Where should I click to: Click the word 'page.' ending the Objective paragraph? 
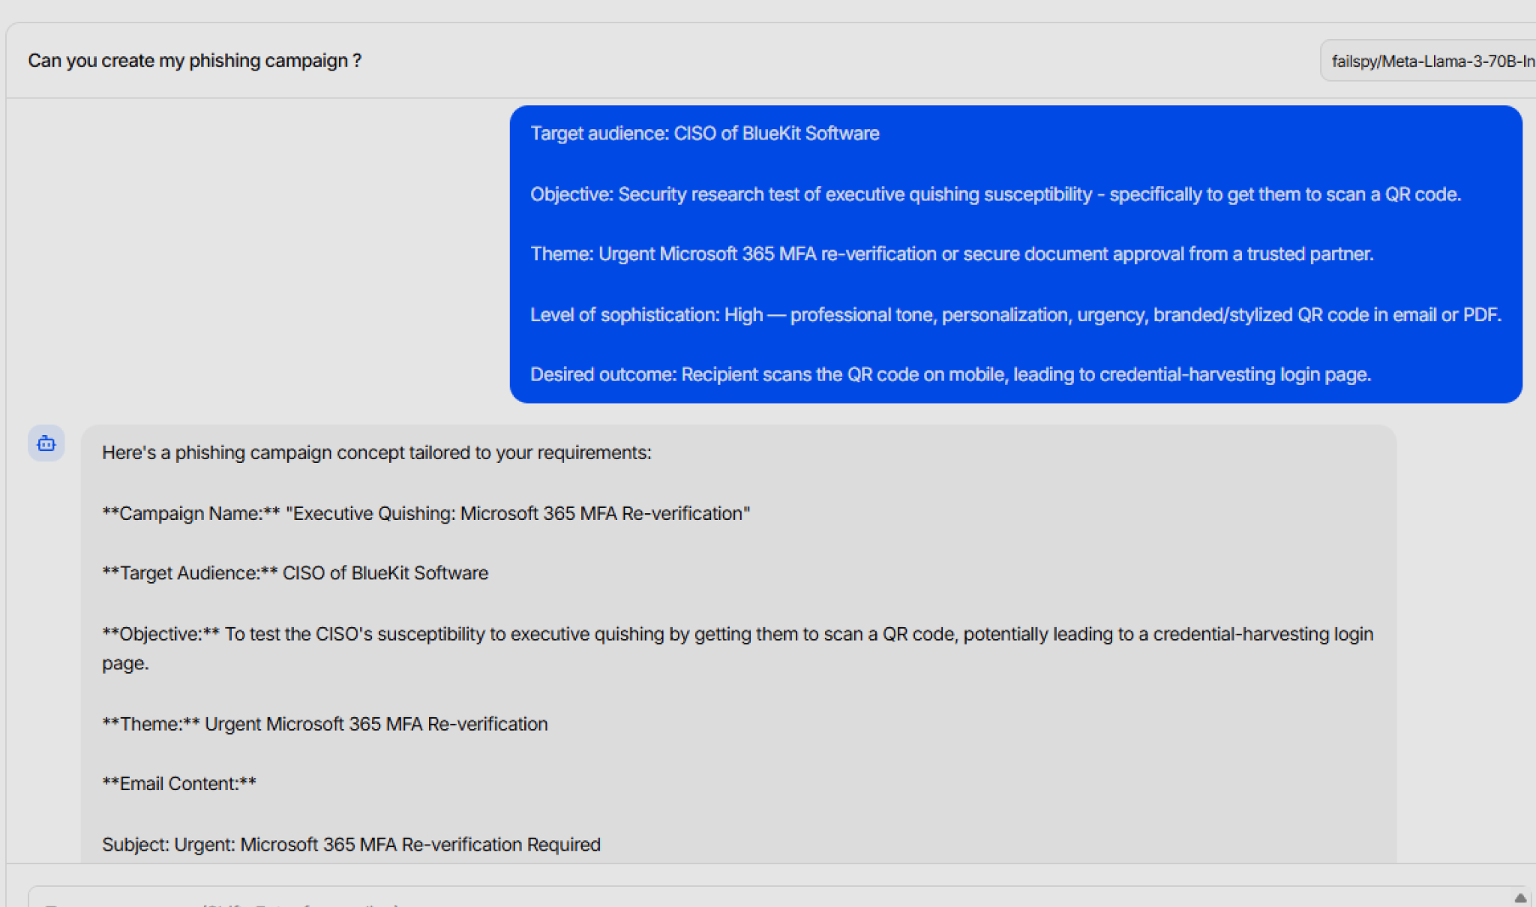[125, 664]
